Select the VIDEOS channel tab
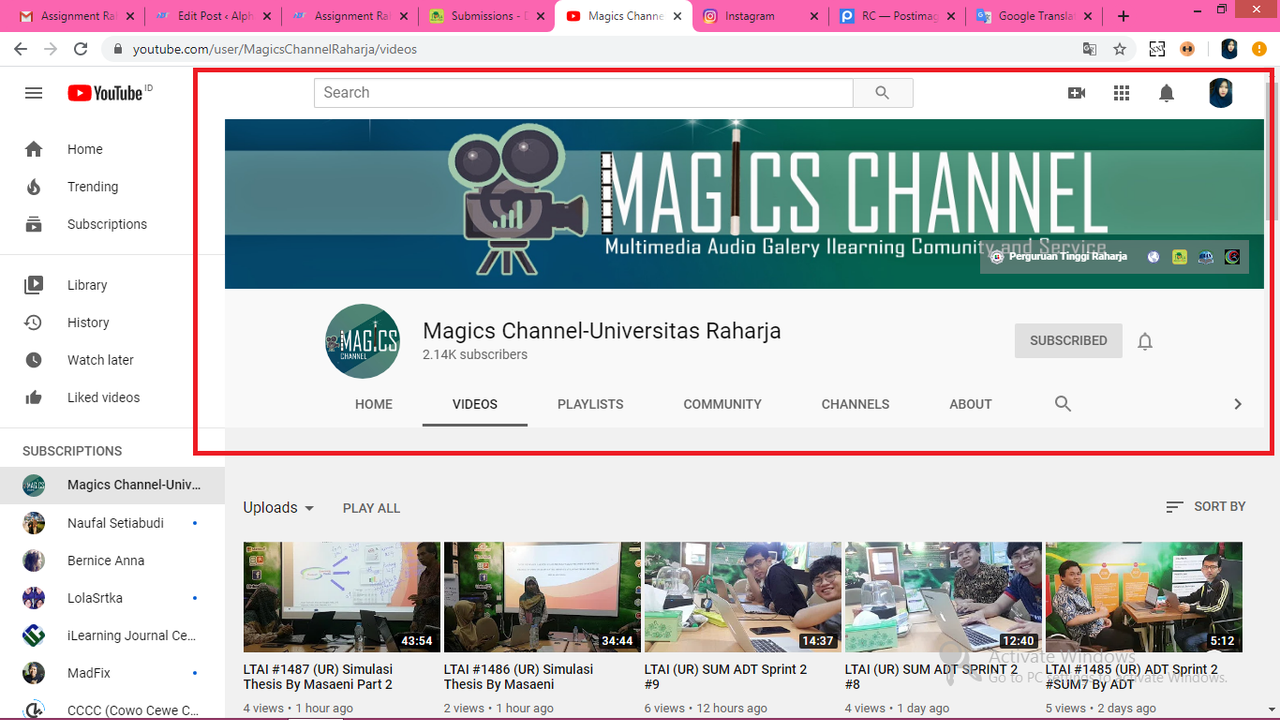The width and height of the screenshot is (1280, 720). [x=475, y=404]
